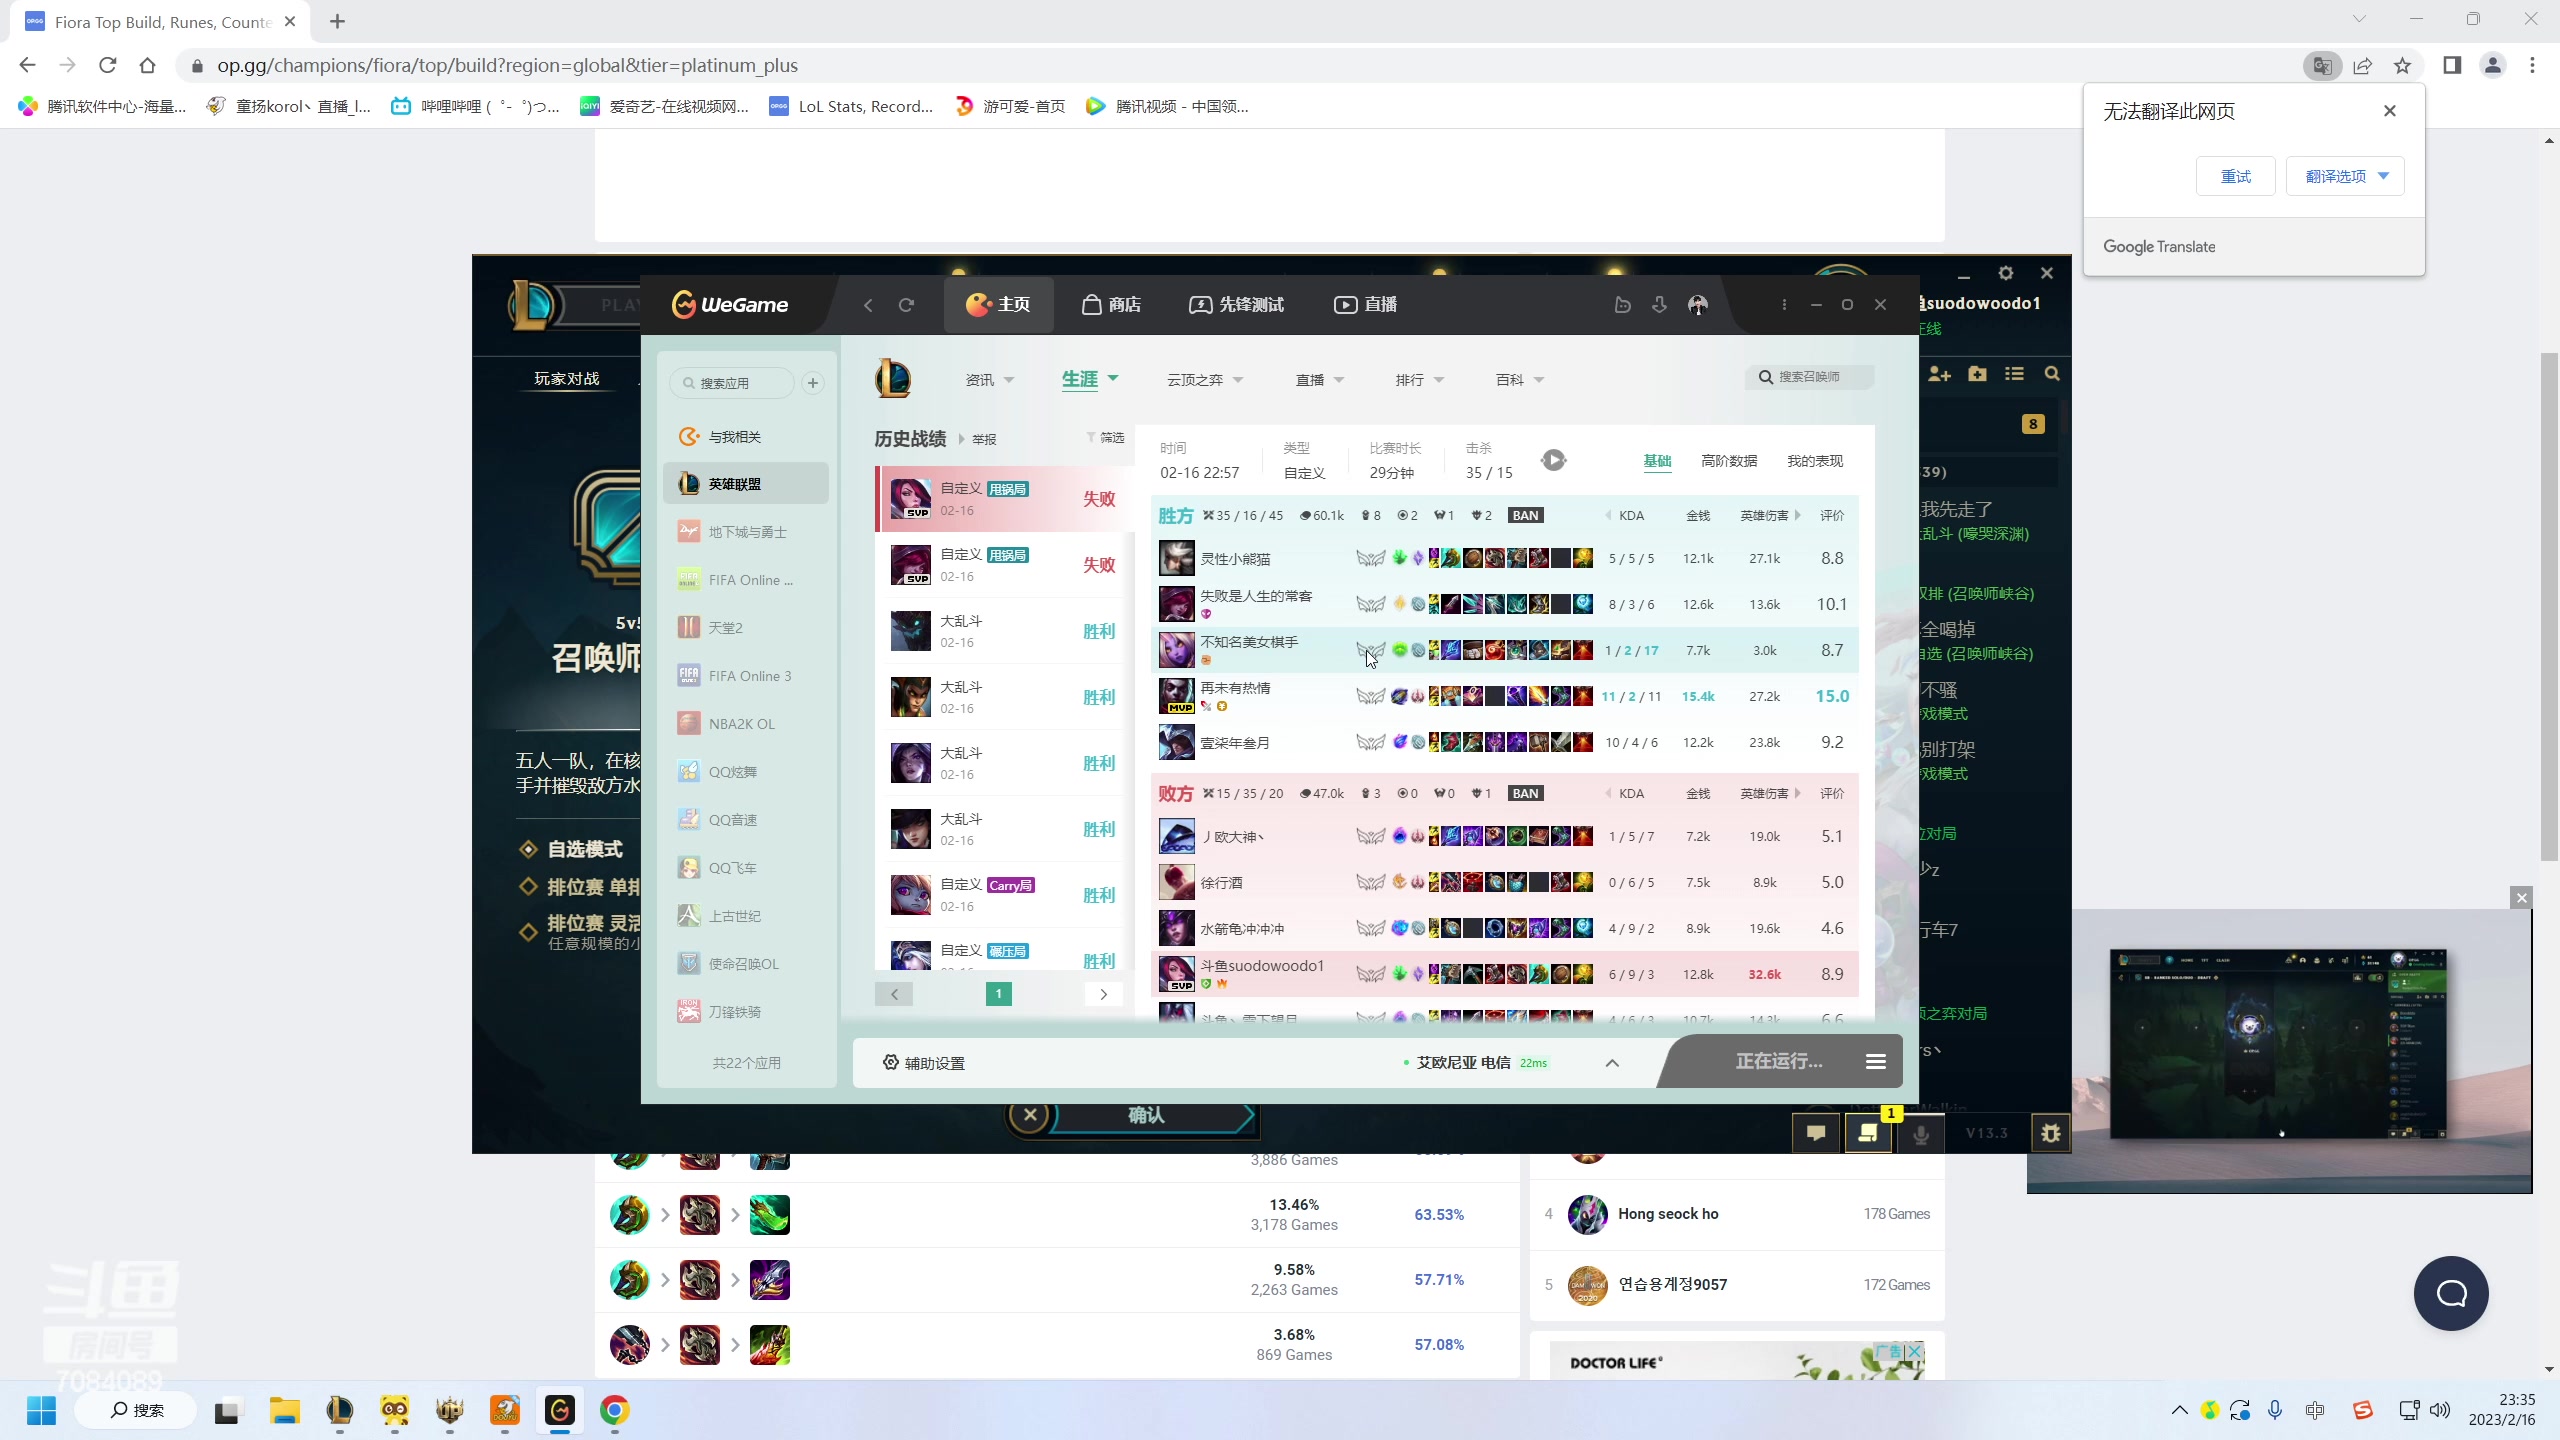Expand the 排行 dropdown menu
The image size is (2560, 1440).
1420,380
